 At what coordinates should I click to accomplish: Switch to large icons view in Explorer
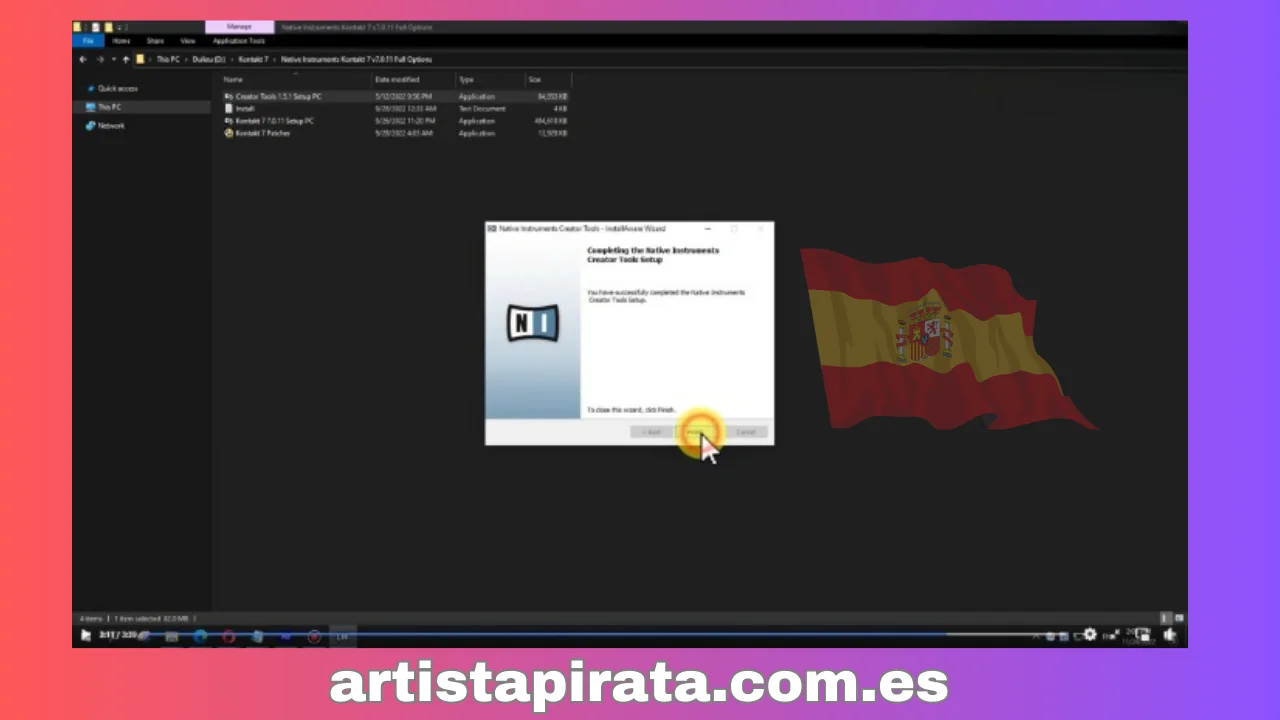tap(1179, 618)
